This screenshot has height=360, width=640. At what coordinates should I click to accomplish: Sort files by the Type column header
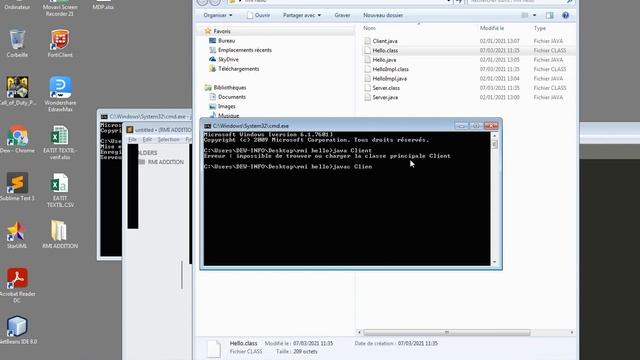coord(540,28)
